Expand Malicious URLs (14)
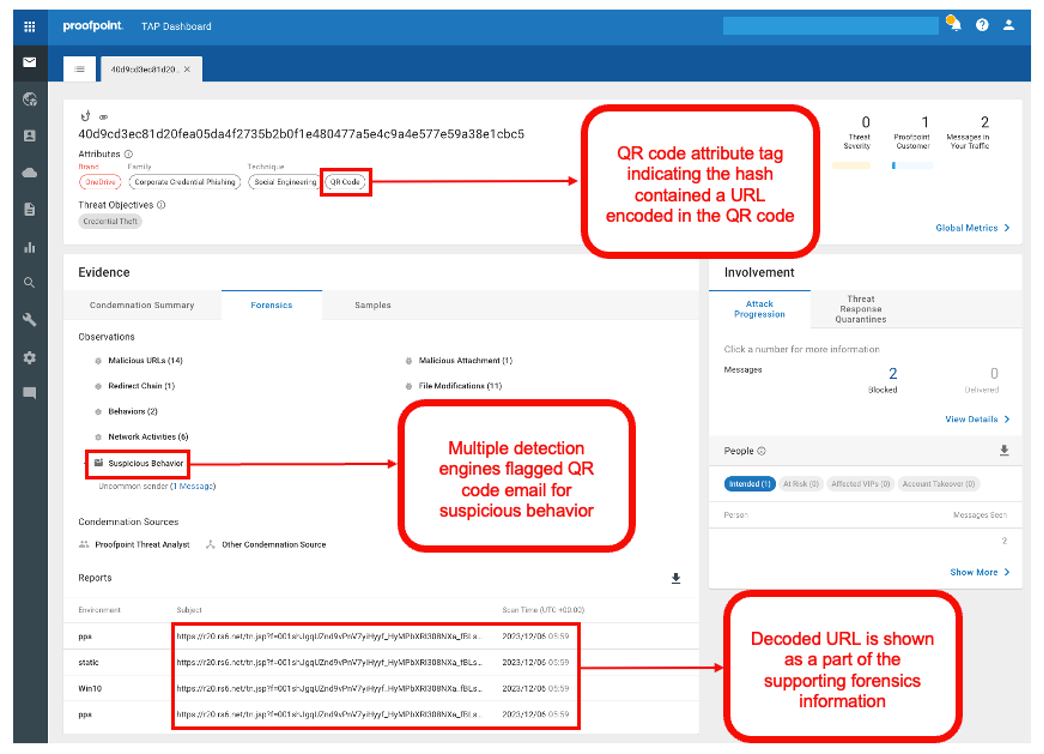 click(145, 360)
